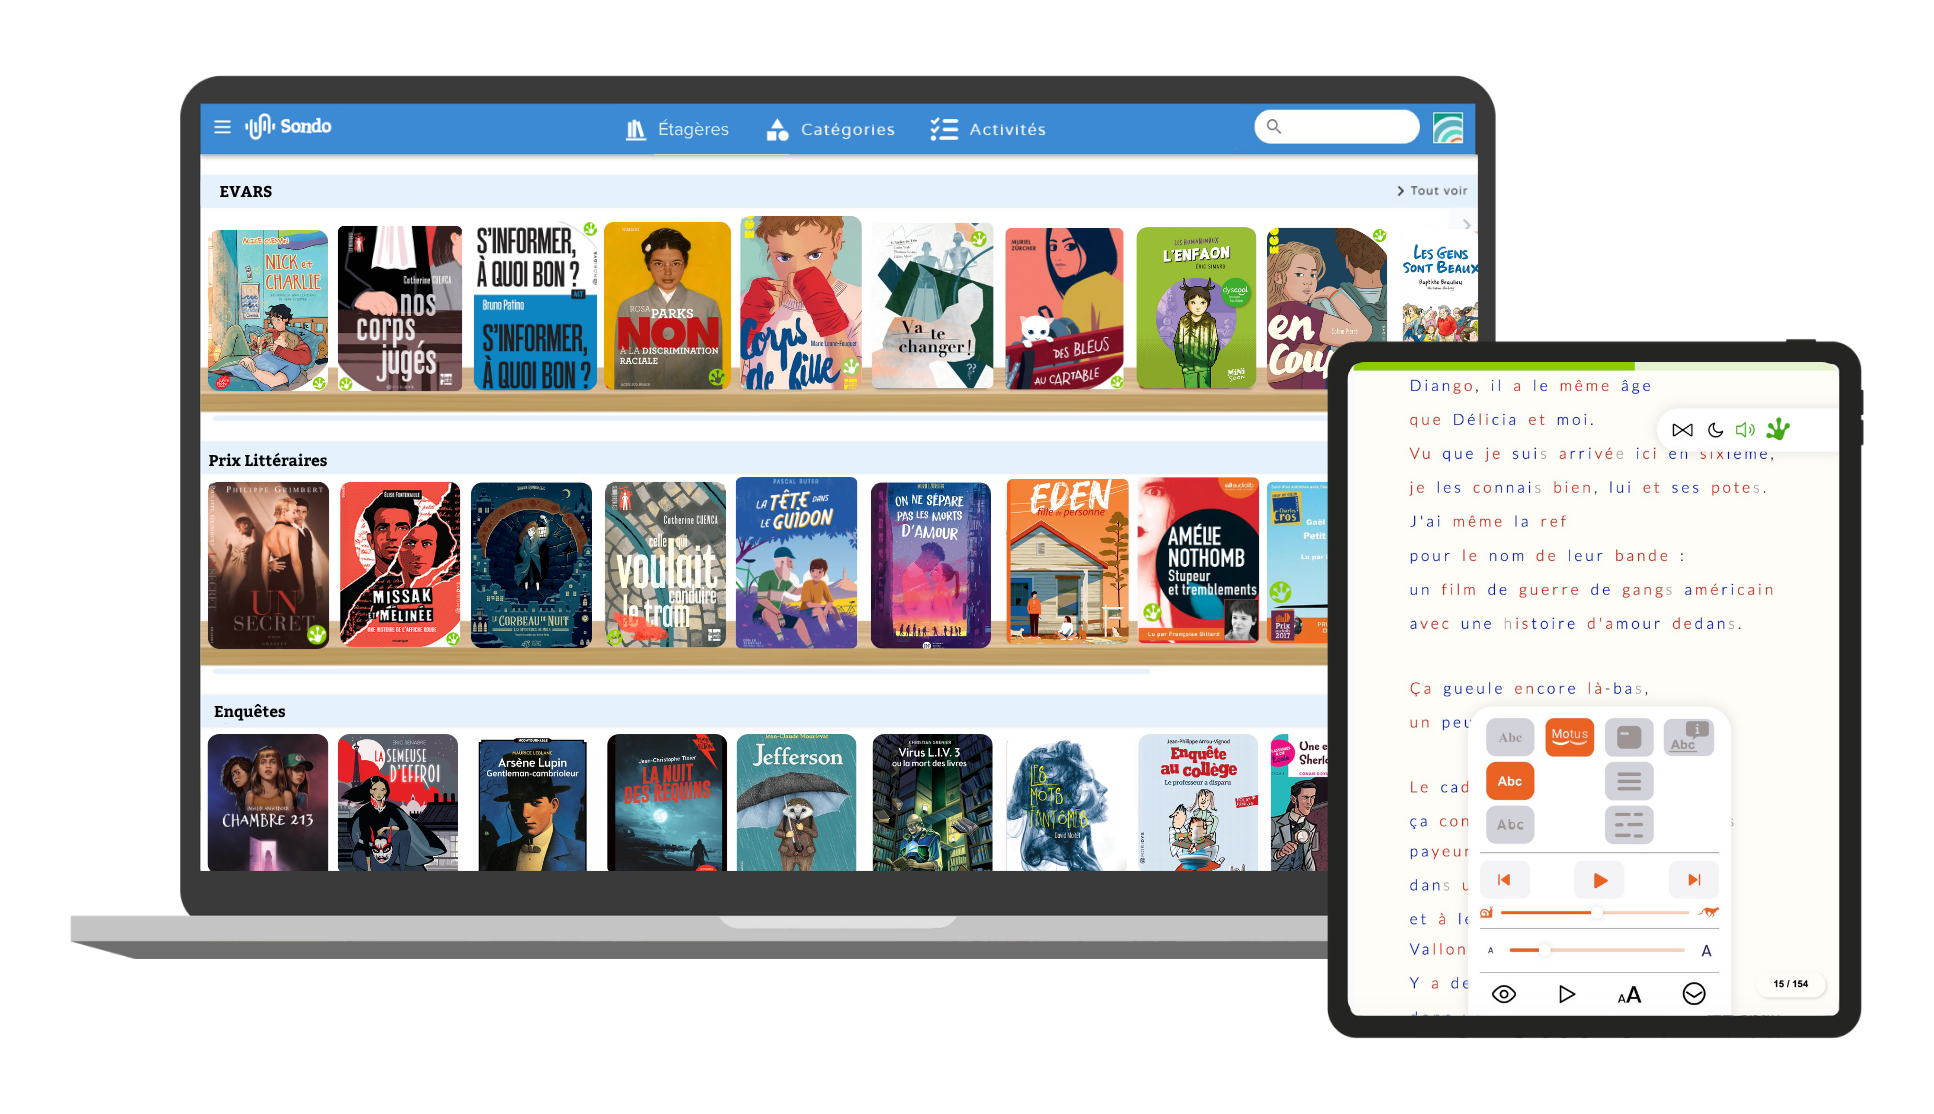The image size is (1934, 1114).
Task: Open La Nuit des Requins book
Action: point(667,803)
